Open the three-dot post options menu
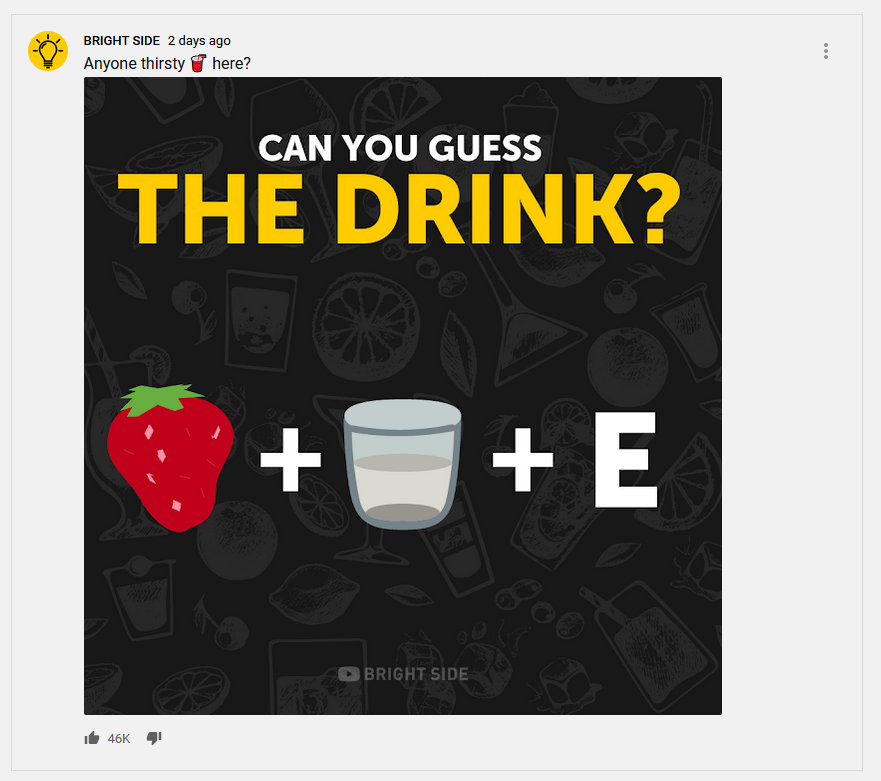Screen dimensions: 881x781 pos(825,51)
